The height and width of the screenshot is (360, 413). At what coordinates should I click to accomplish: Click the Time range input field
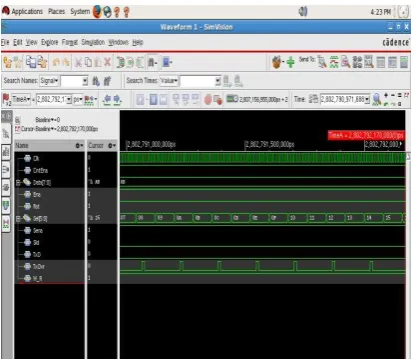pos(343,99)
